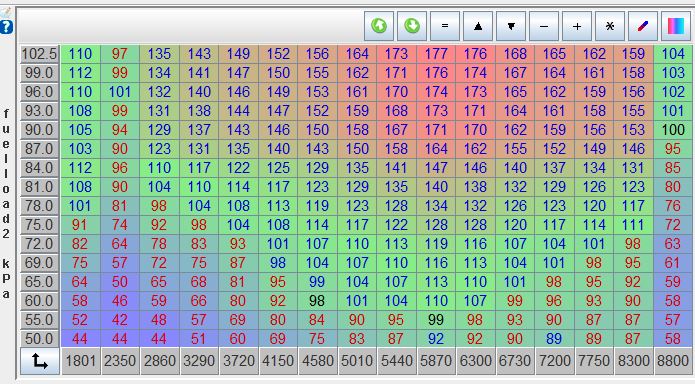Click the minus (subtract) toolbar button
Screen dimensions: 695x384
pyautogui.click(x=544, y=26)
